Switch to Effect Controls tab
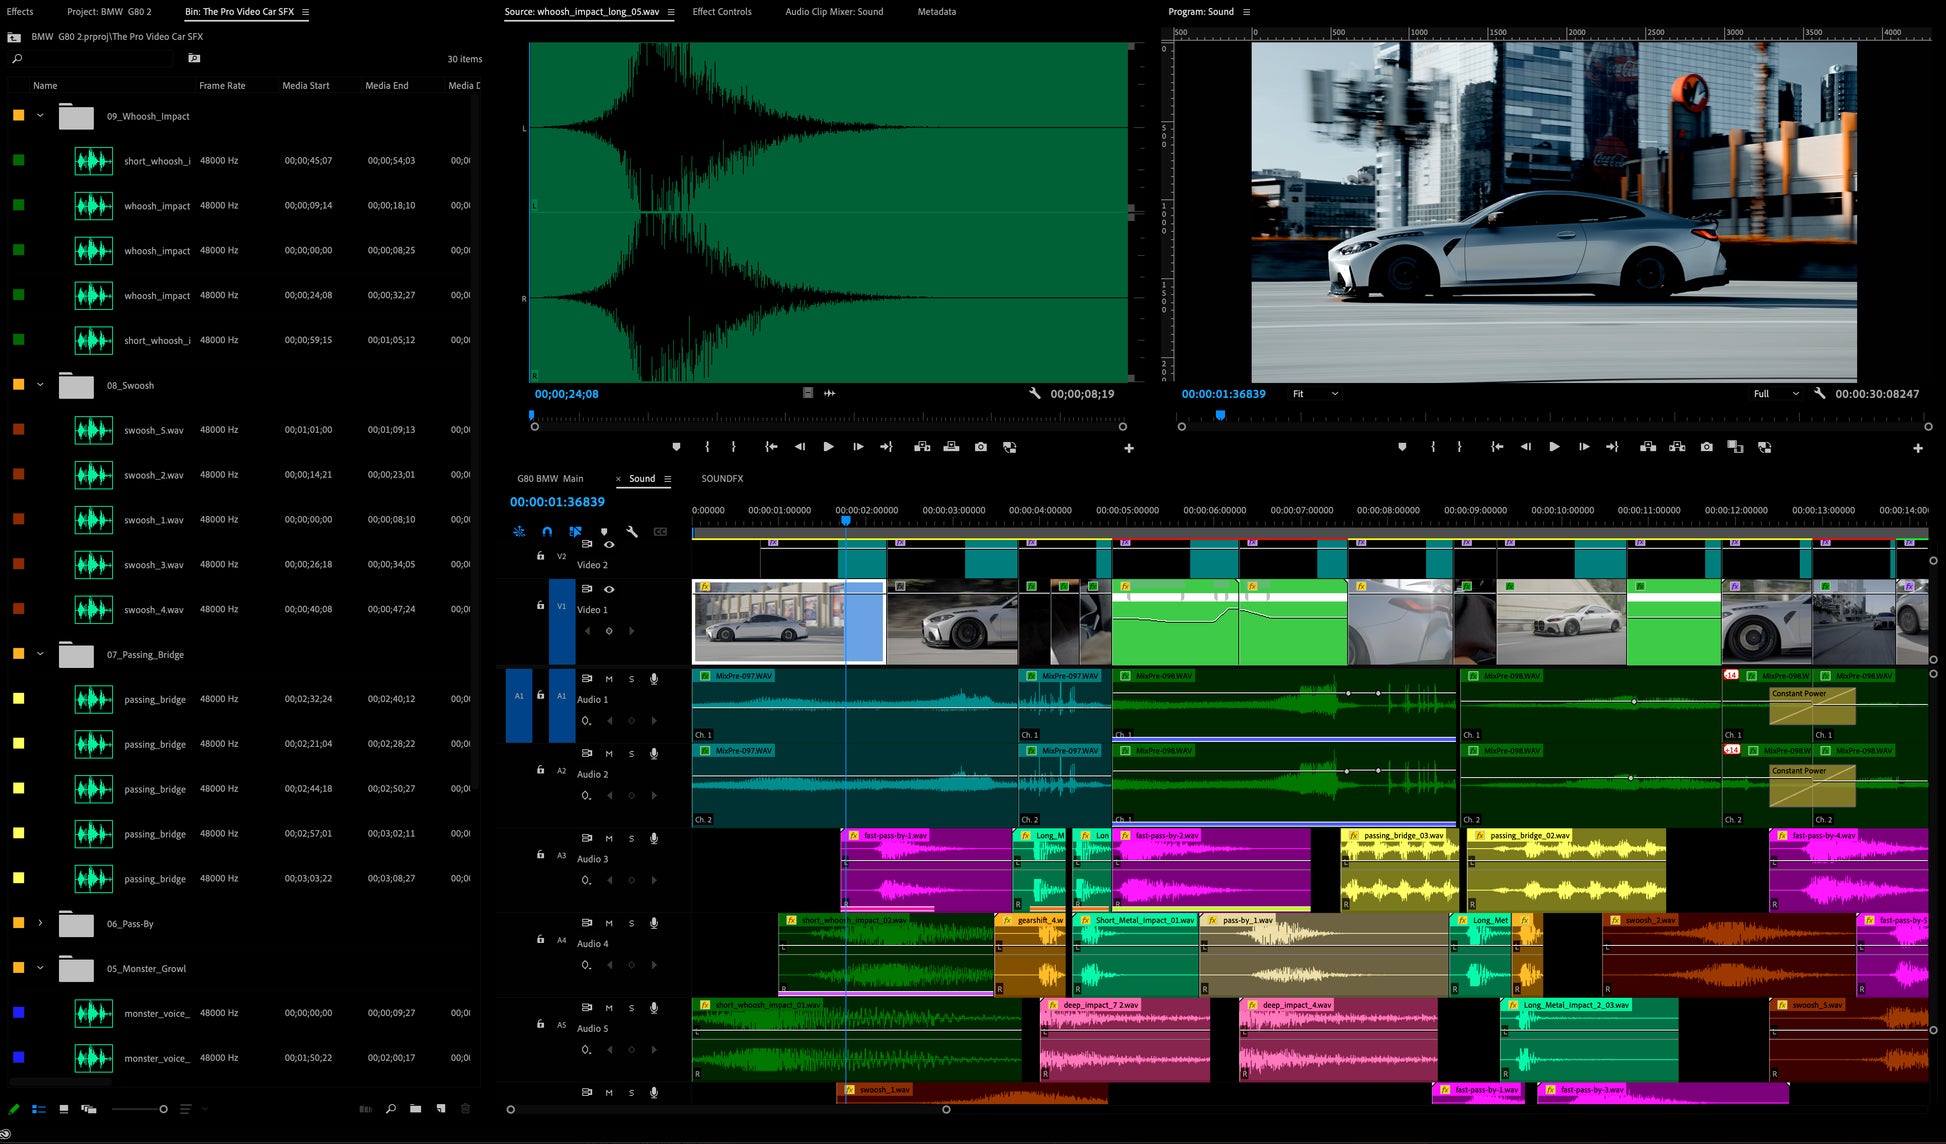This screenshot has width=1946, height=1144. tap(721, 12)
